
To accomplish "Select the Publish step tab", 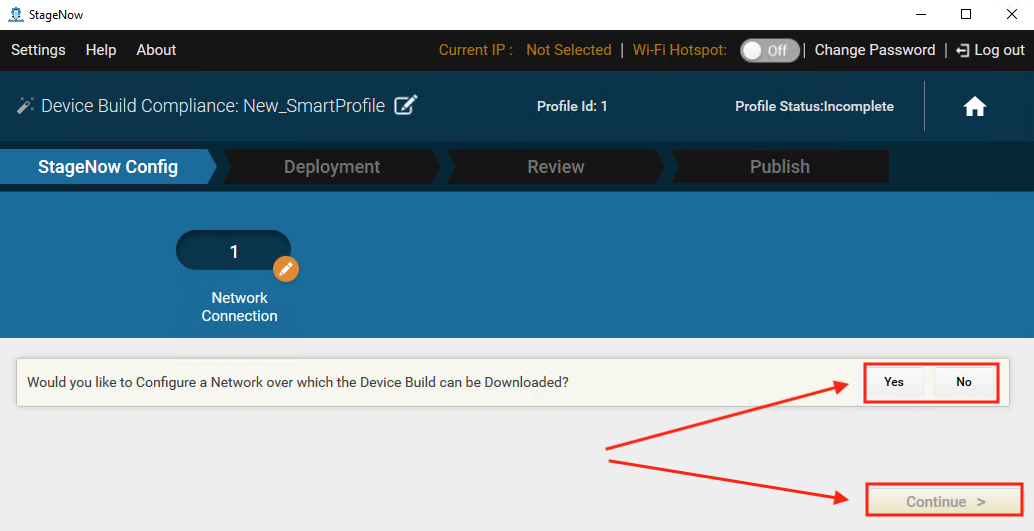I will [x=779, y=167].
